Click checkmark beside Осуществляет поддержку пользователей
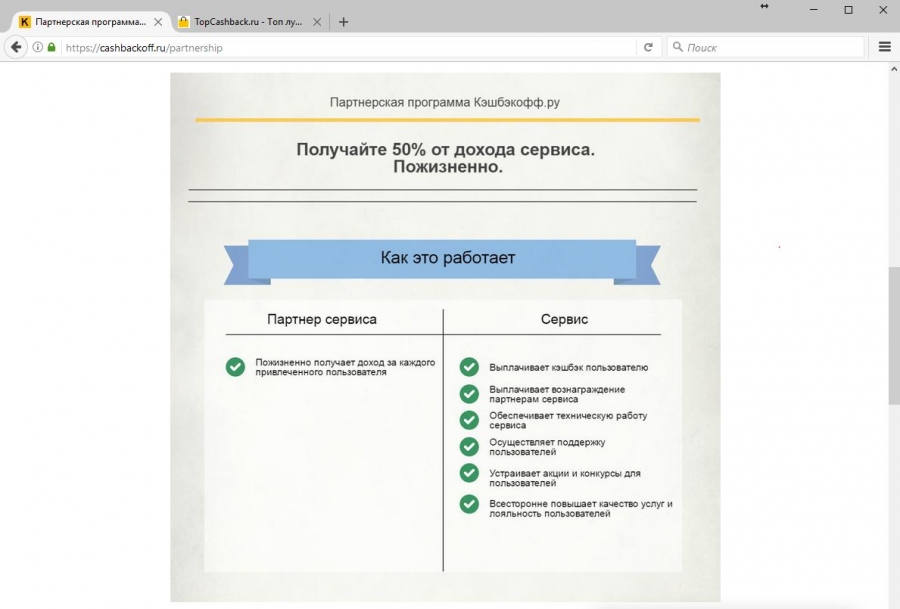Viewport: 900px width, 609px height. pos(469,447)
